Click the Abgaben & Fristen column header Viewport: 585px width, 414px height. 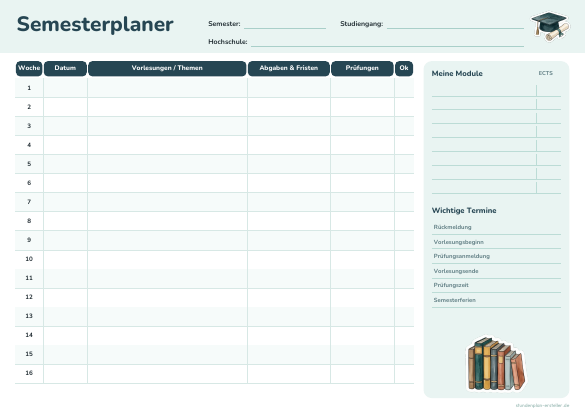289,68
